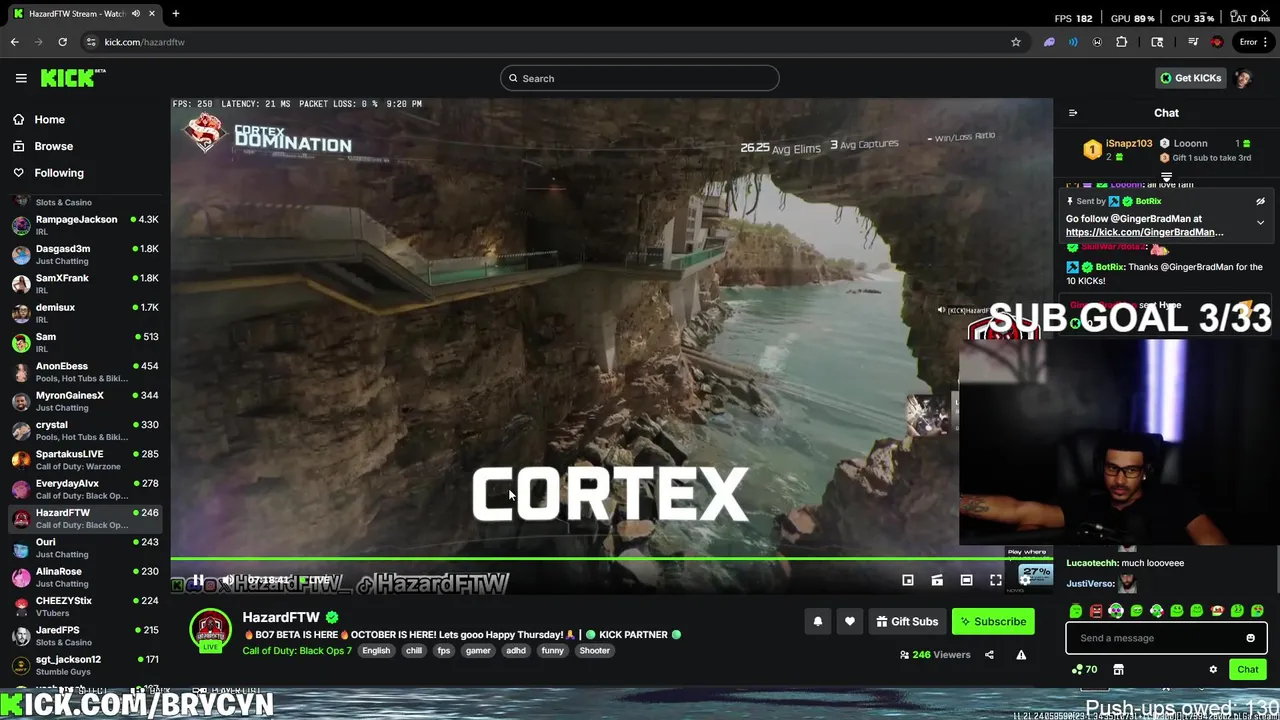Click the Get KICKs button
Image resolution: width=1280 pixels, height=720 pixels.
1190,78
